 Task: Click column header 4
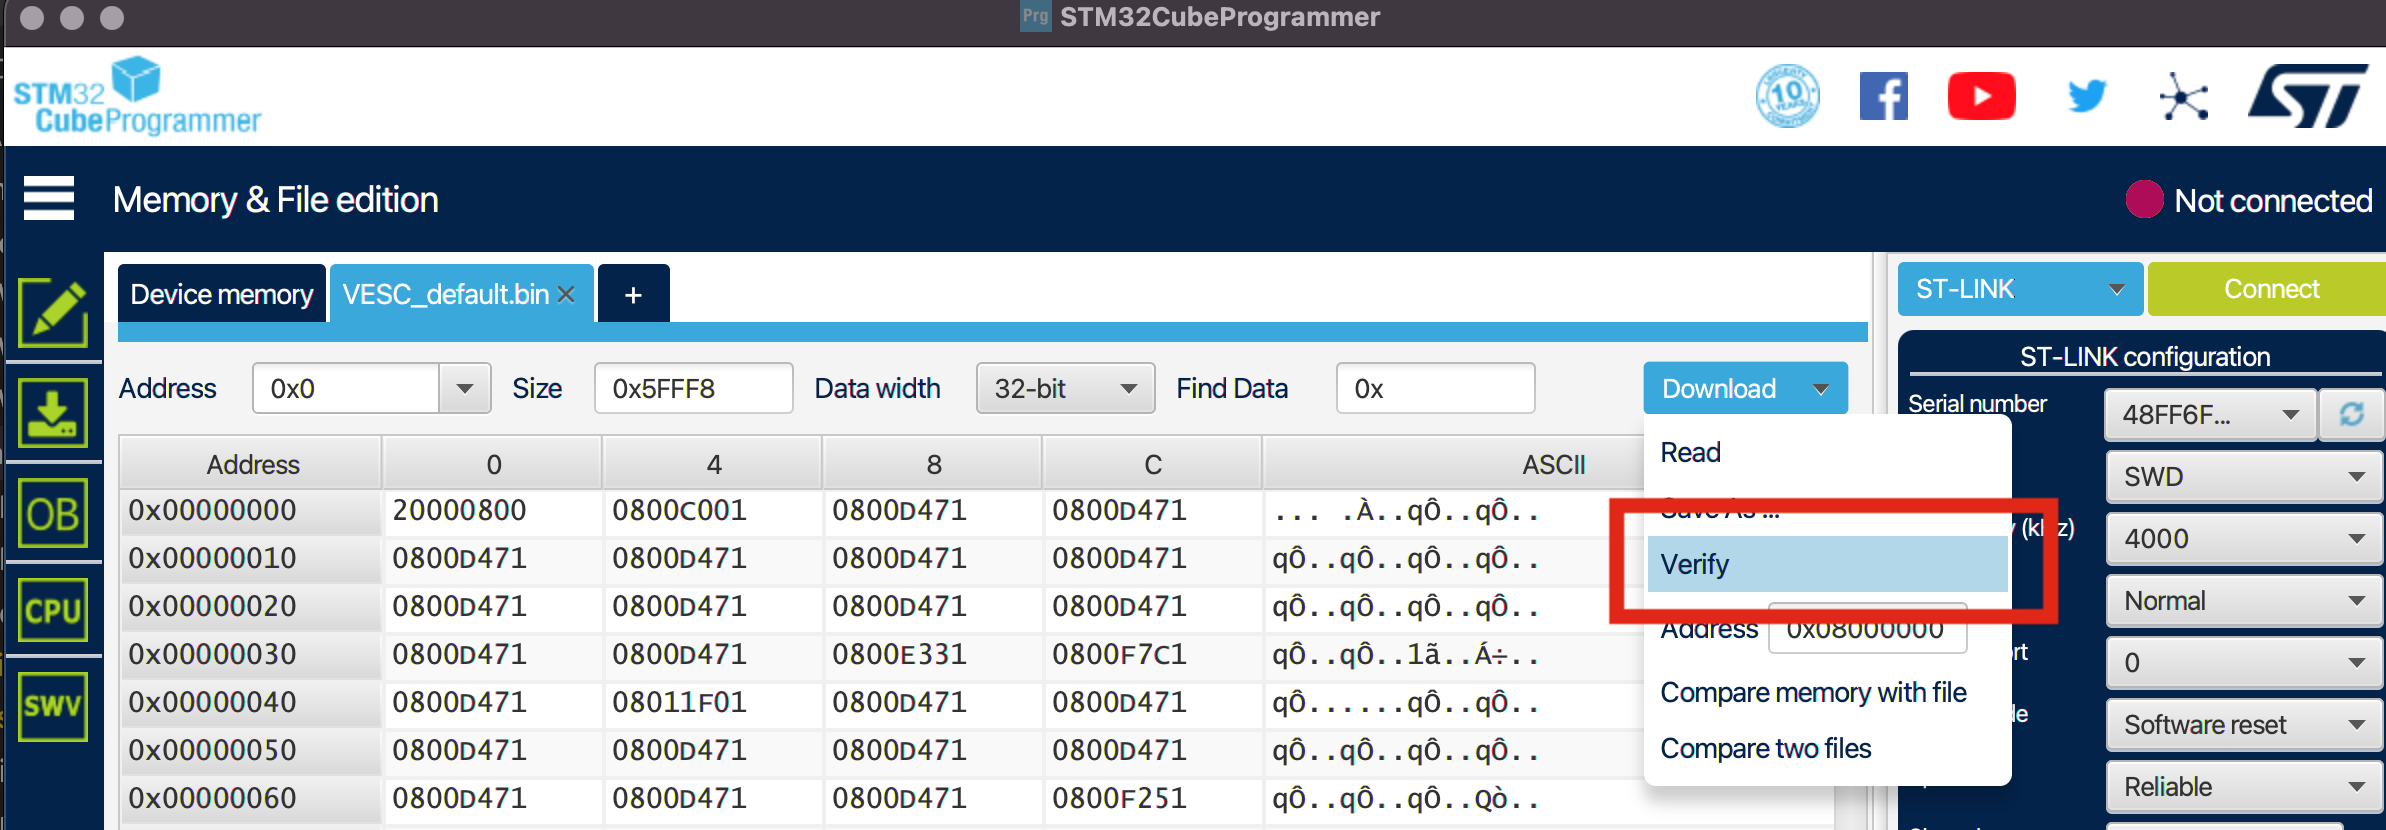[x=713, y=464]
